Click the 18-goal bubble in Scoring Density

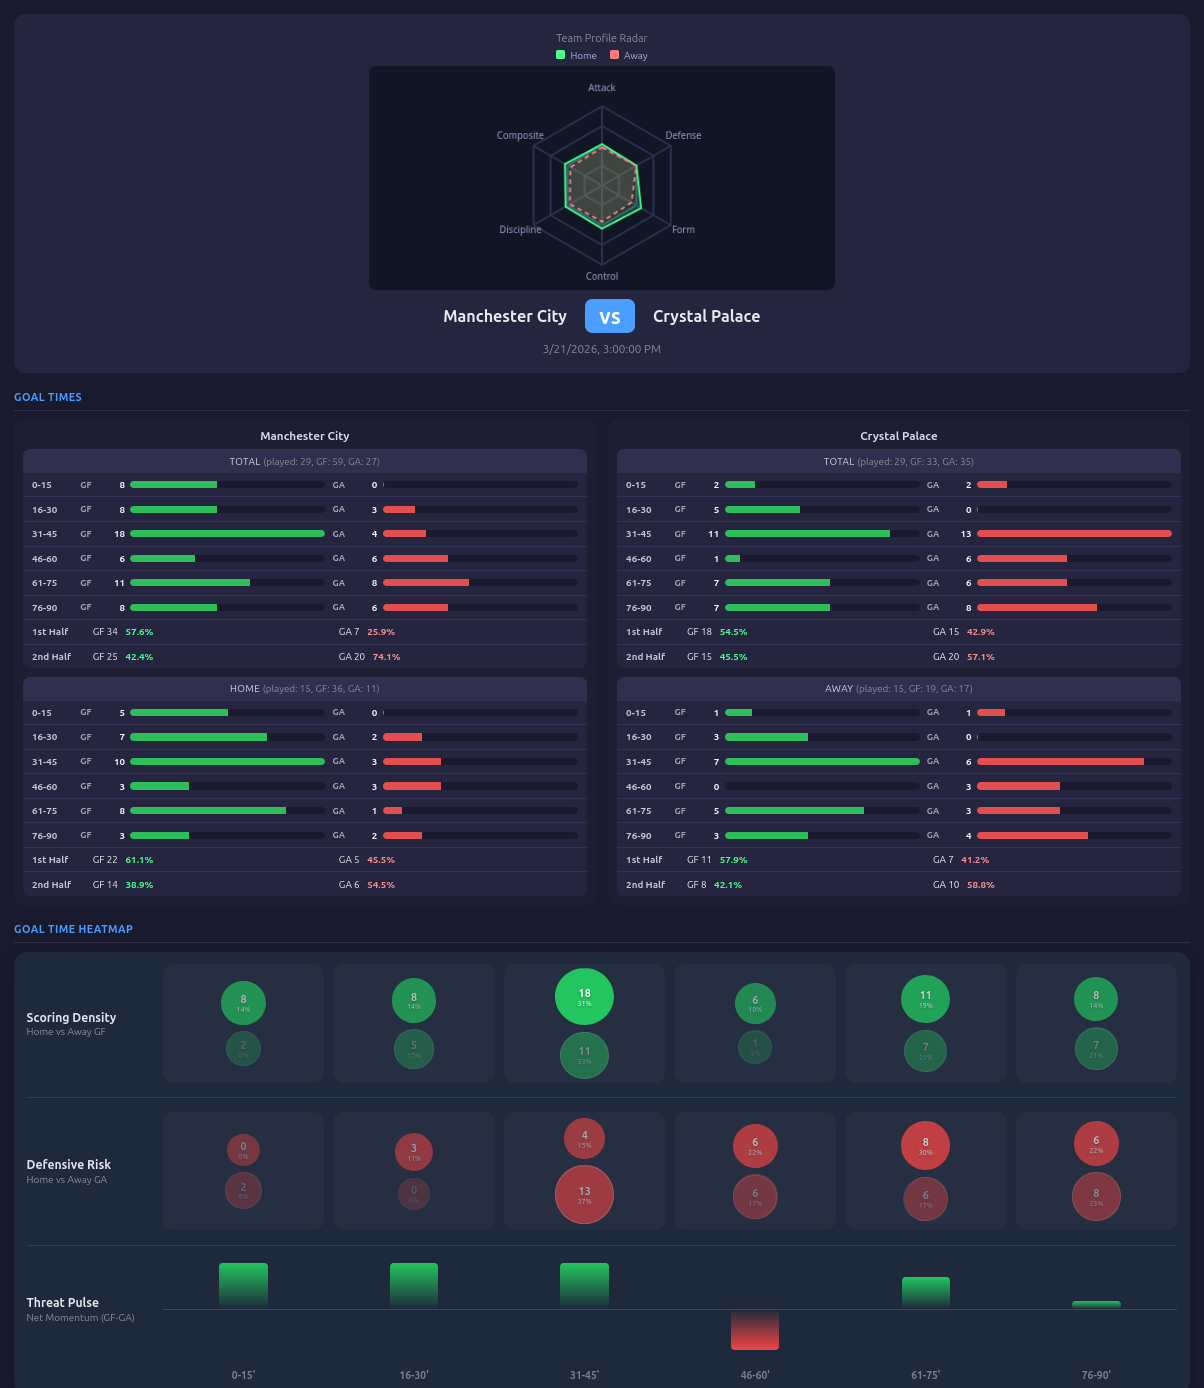[584, 996]
